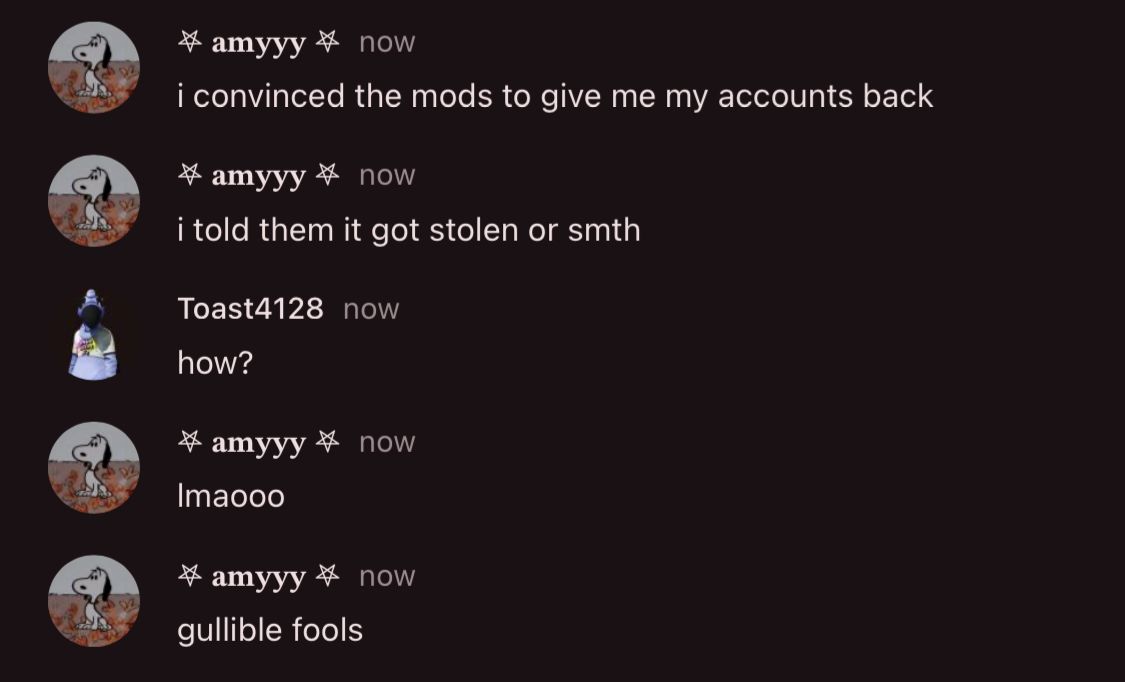
Task: Click the amyyy username above "gullible fools"
Action: pos(258,577)
